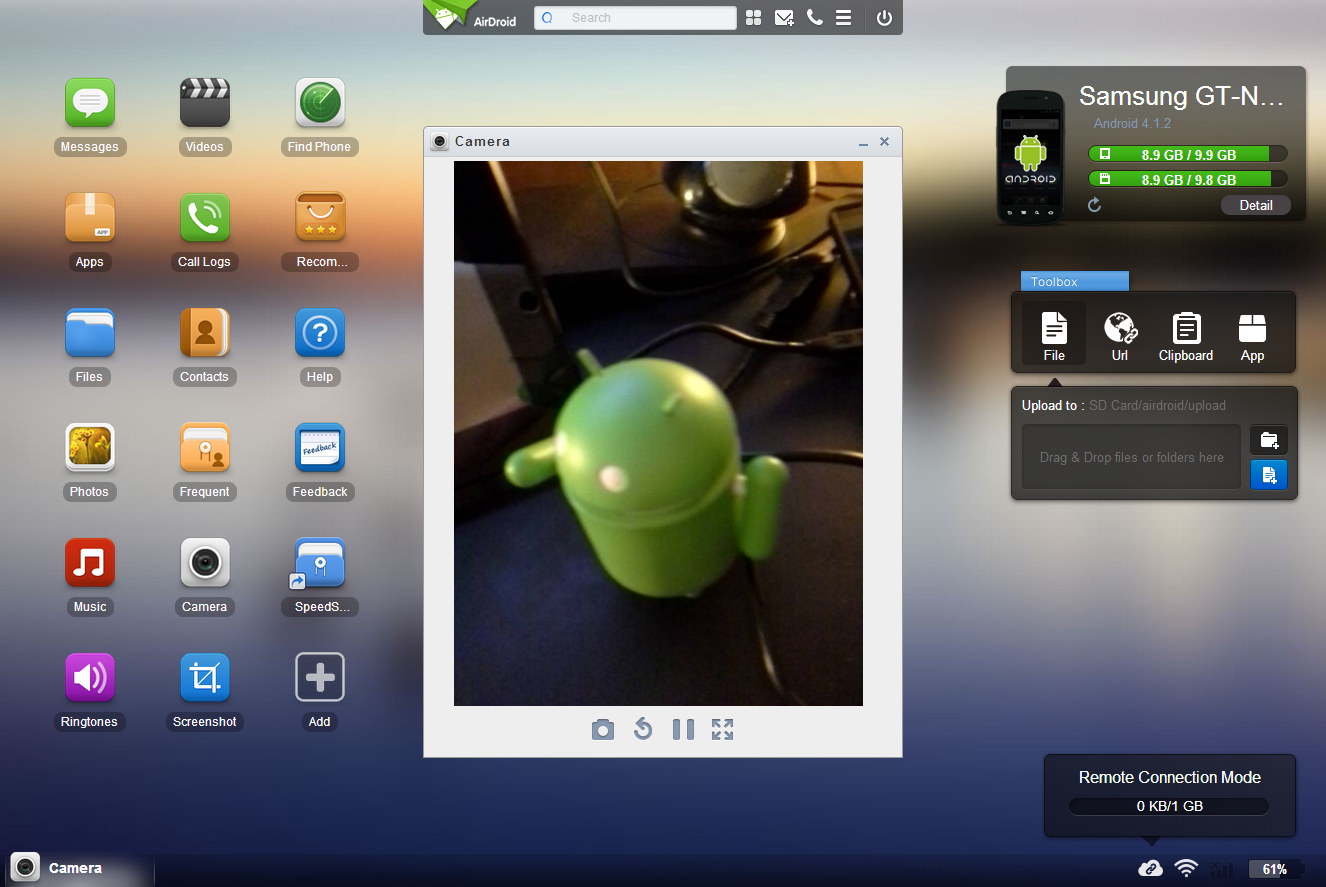Check messages via the envelope icon

[x=784, y=17]
